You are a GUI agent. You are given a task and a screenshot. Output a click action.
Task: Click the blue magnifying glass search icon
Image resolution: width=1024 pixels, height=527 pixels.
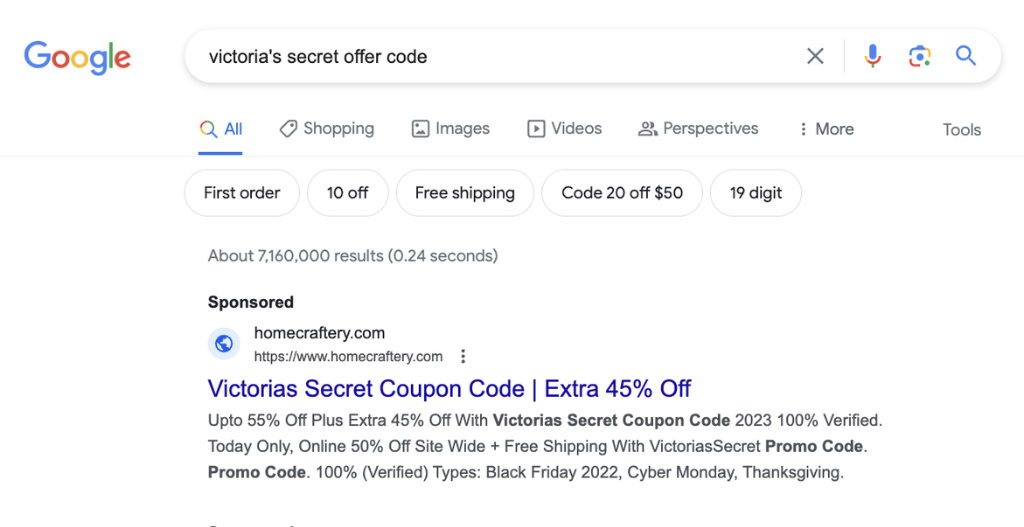pos(965,56)
